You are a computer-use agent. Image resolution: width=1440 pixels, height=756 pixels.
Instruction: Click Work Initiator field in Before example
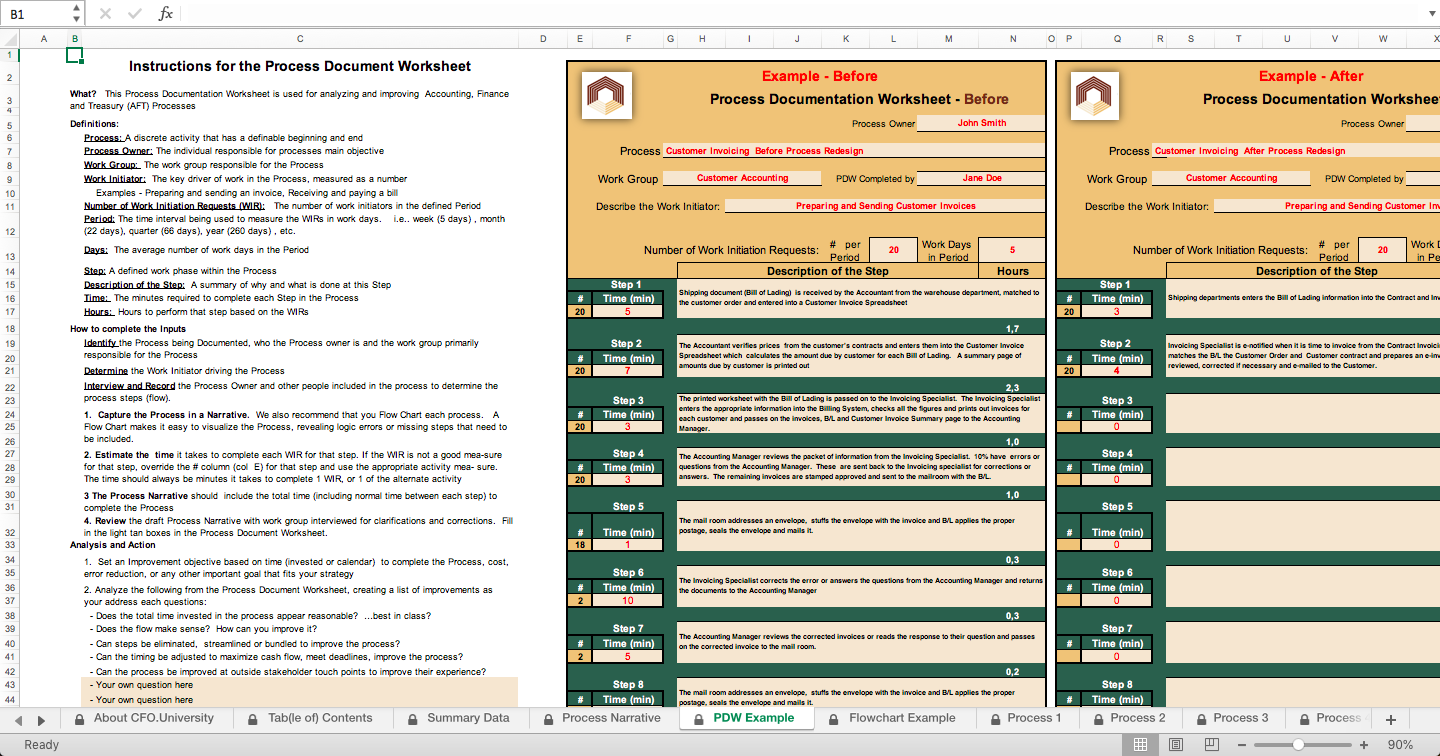pos(885,206)
